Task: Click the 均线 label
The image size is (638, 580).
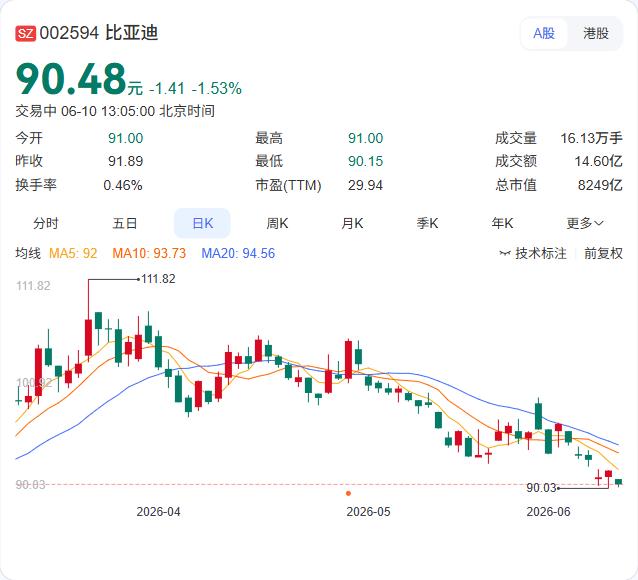Action: [x=28, y=254]
